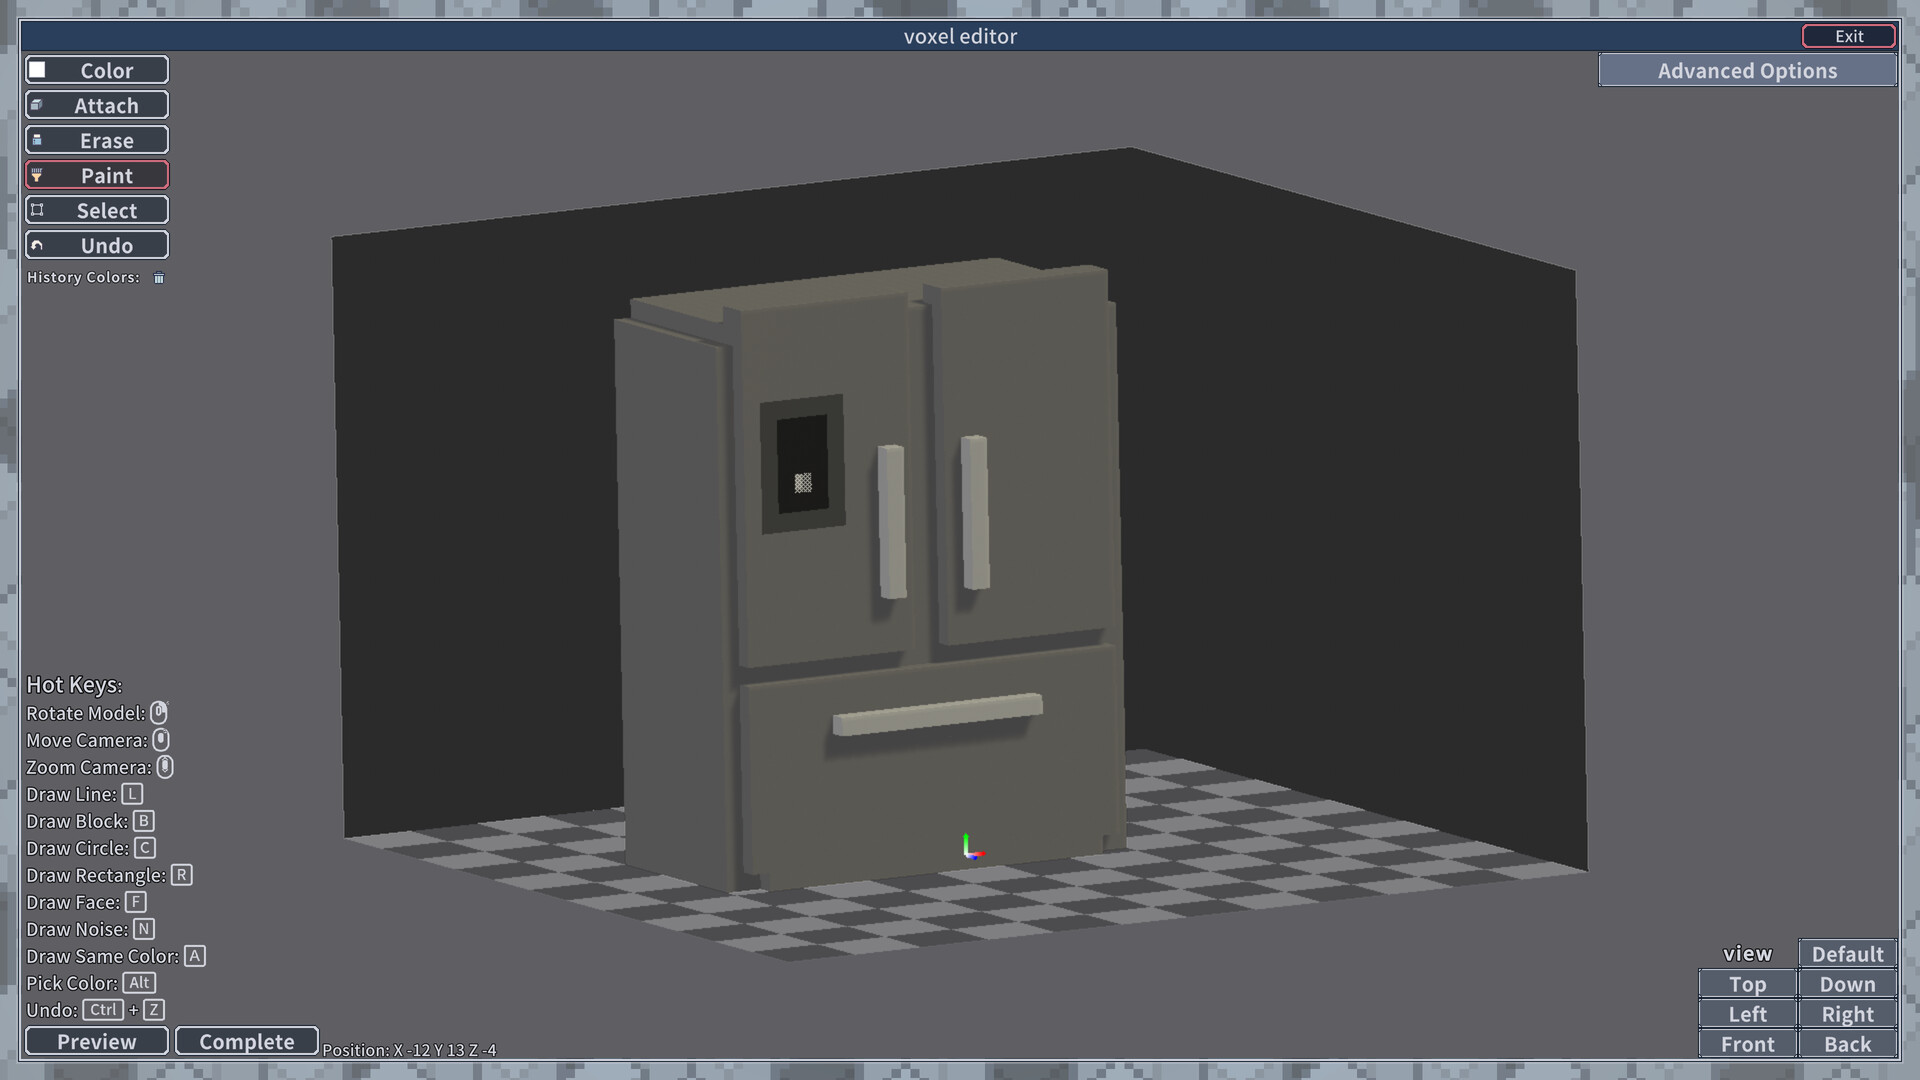Switch to Default view
Screen dimensions: 1920x1080
(x=1847, y=953)
